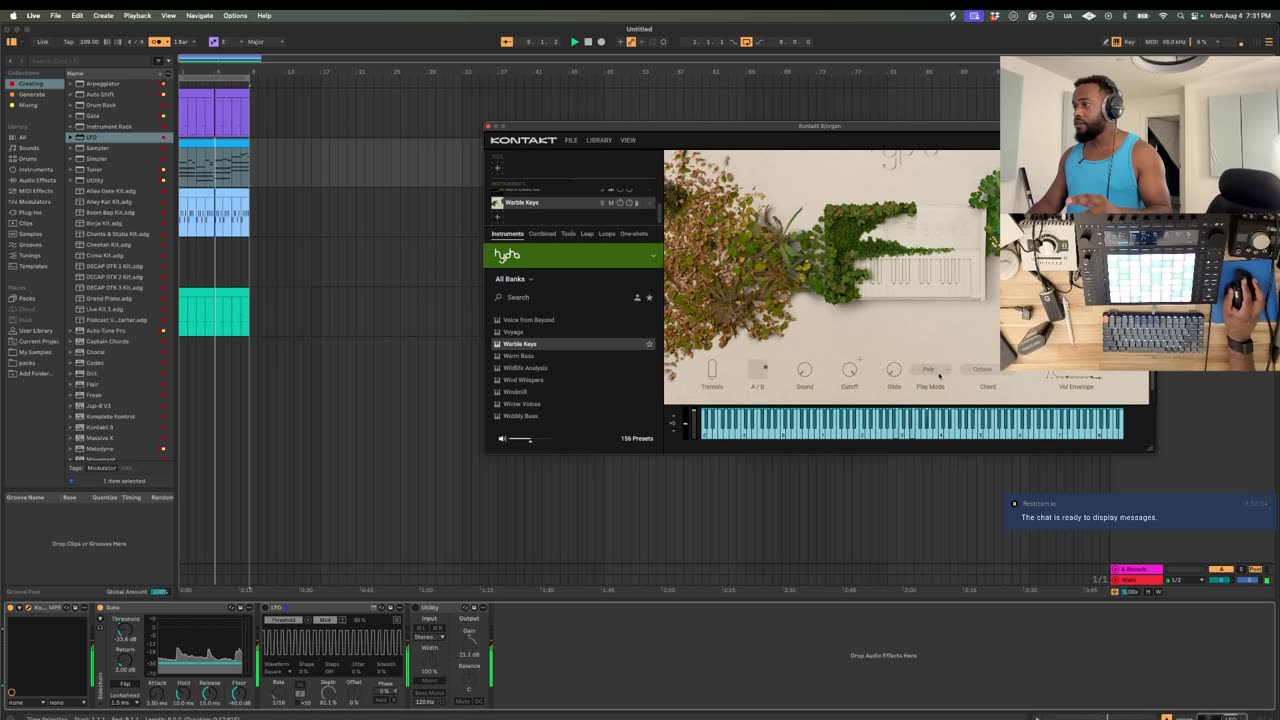Switch to the Loops tab in Kontakt
The image size is (1280, 720).
point(607,234)
